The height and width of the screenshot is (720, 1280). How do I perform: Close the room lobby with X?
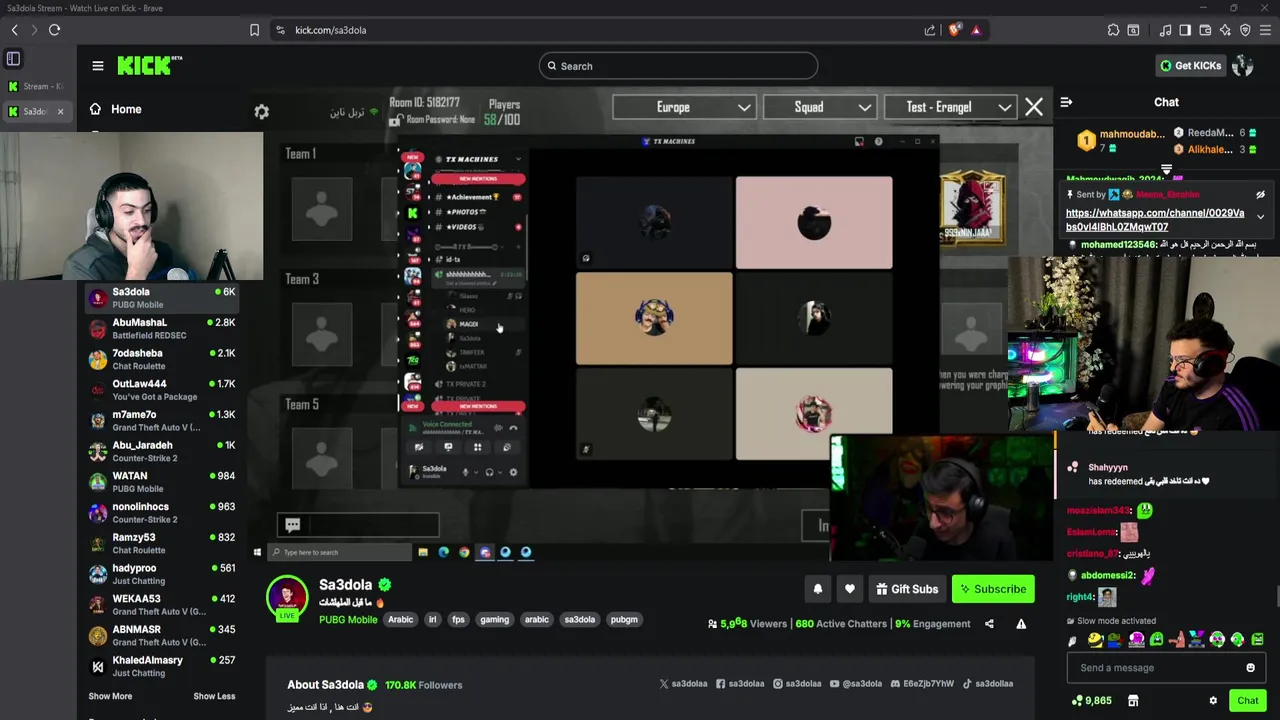click(1034, 107)
